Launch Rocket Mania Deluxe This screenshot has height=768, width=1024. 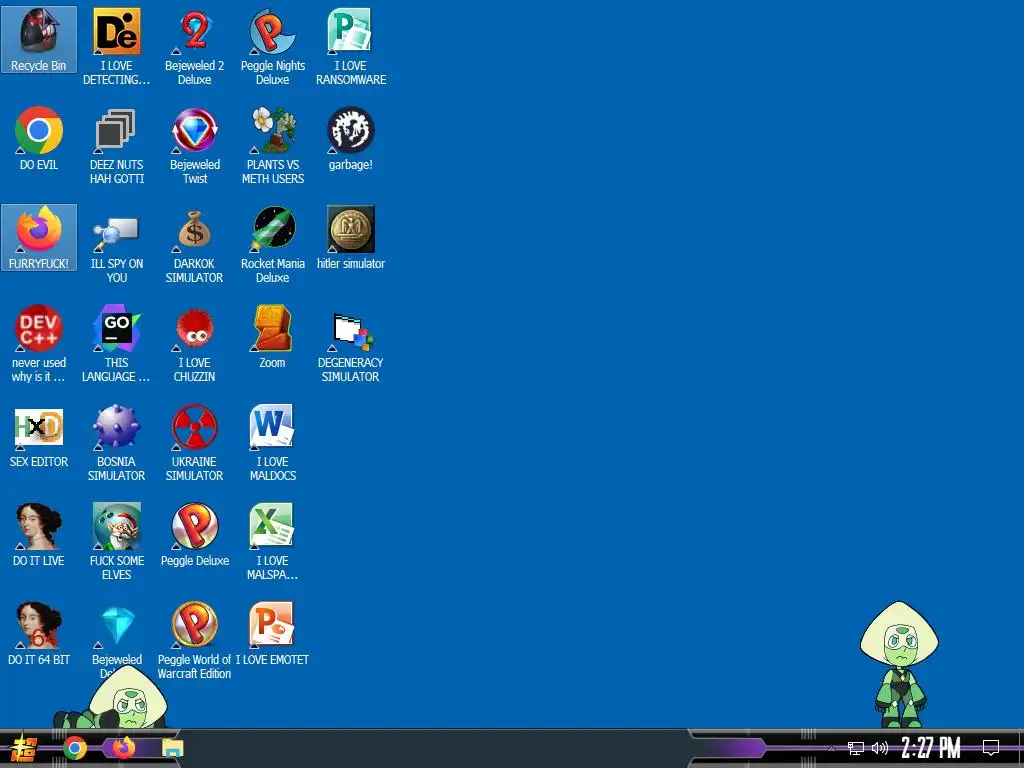(x=272, y=245)
